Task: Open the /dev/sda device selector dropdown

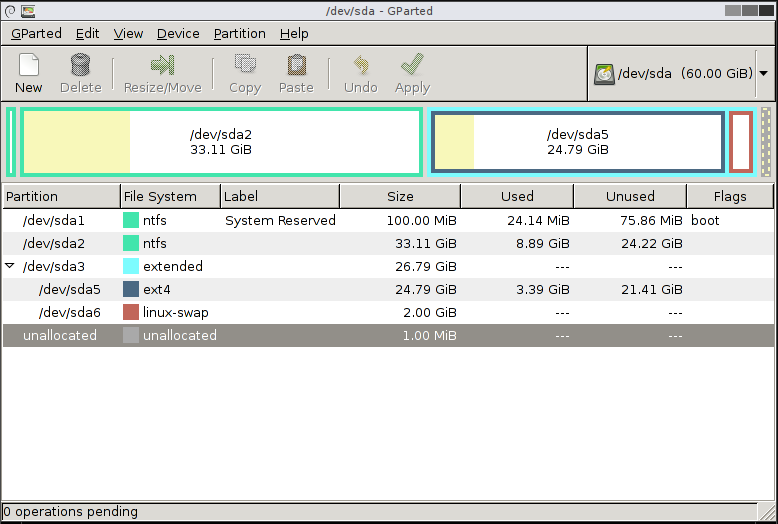Action: pos(763,74)
